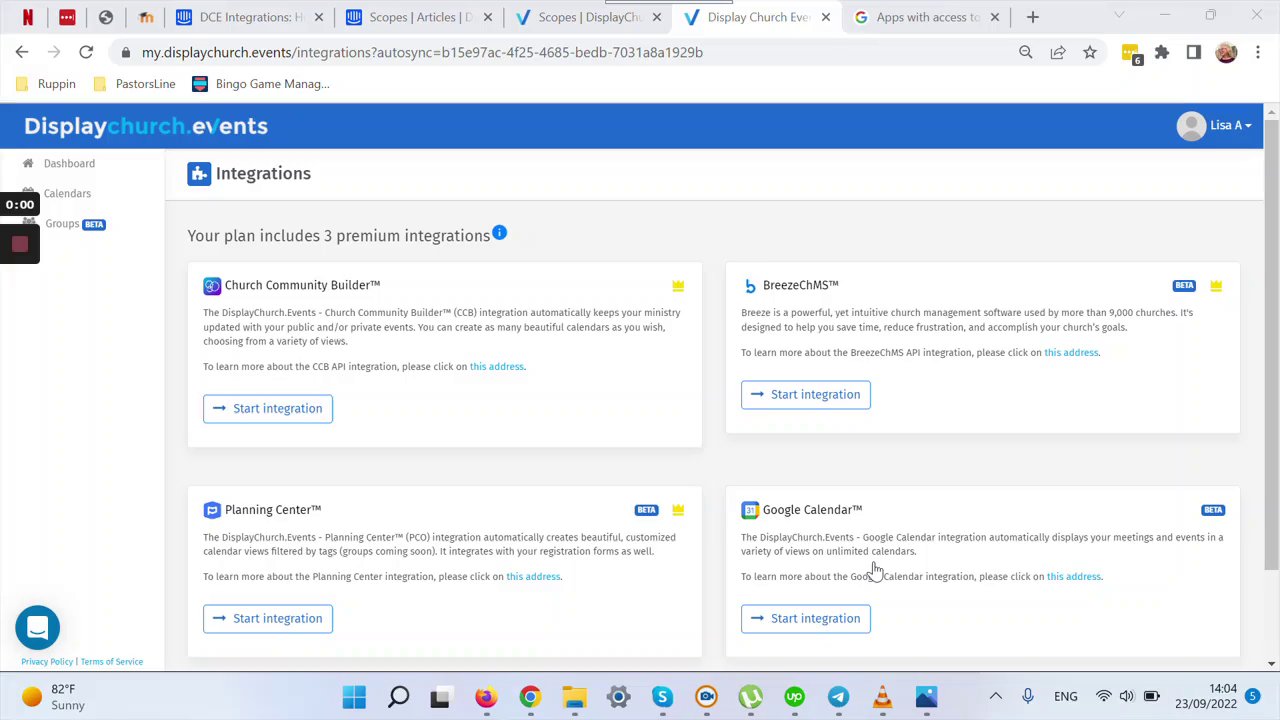Open the Ruppin bookmark folder
Image resolution: width=1280 pixels, height=720 pixels.
[46, 84]
